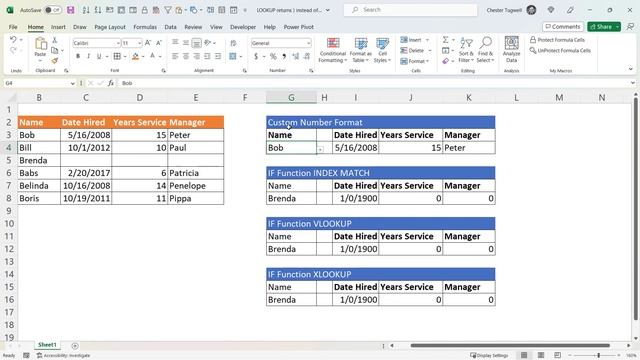
Task: Click the Format Painter brush
Action: (x=55, y=60)
